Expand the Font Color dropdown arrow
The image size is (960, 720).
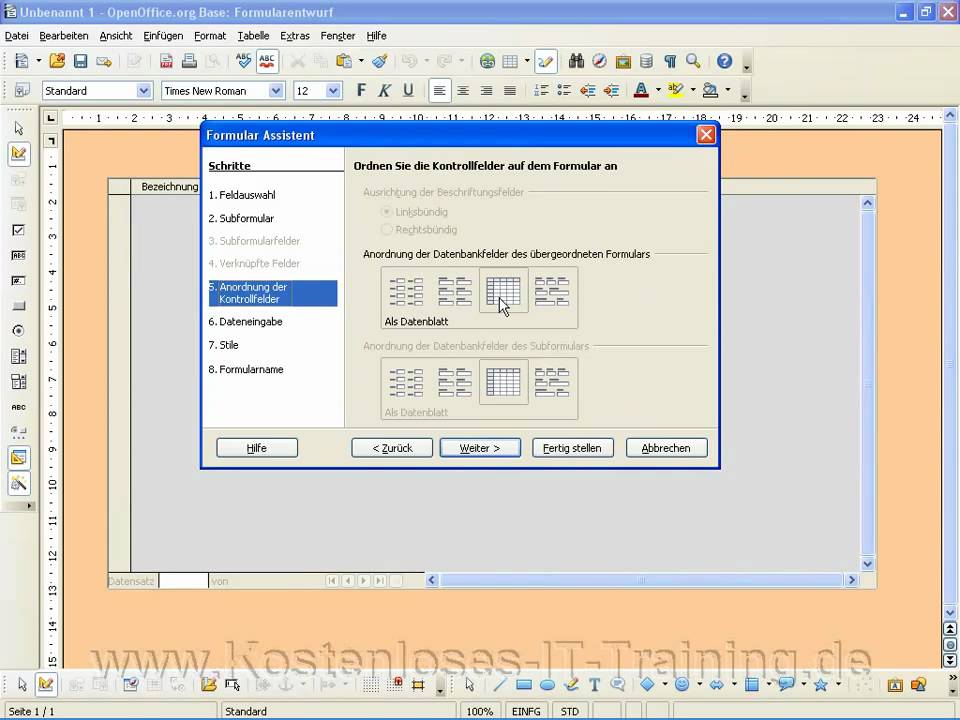pyautogui.click(x=658, y=90)
